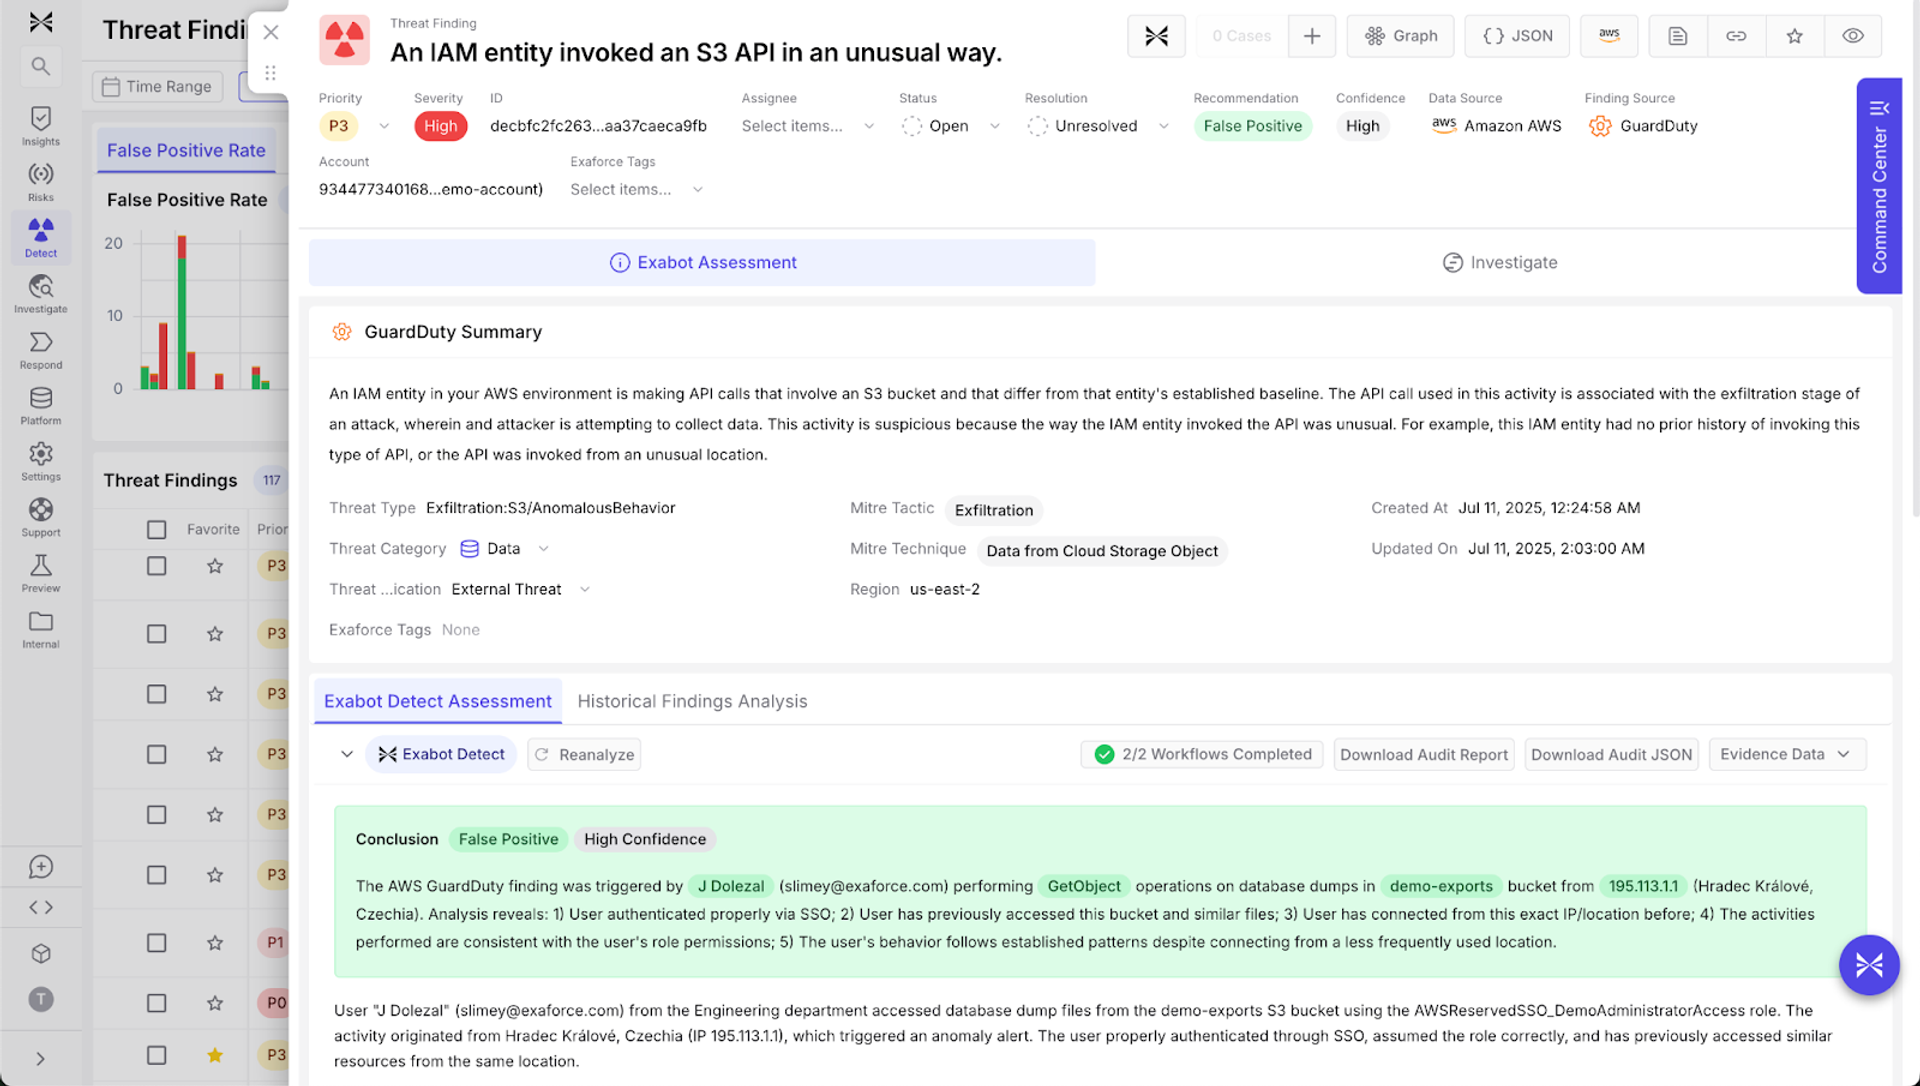Expand the left sidebar with bottom chevron
1920x1086 pixels.
click(x=40, y=1058)
